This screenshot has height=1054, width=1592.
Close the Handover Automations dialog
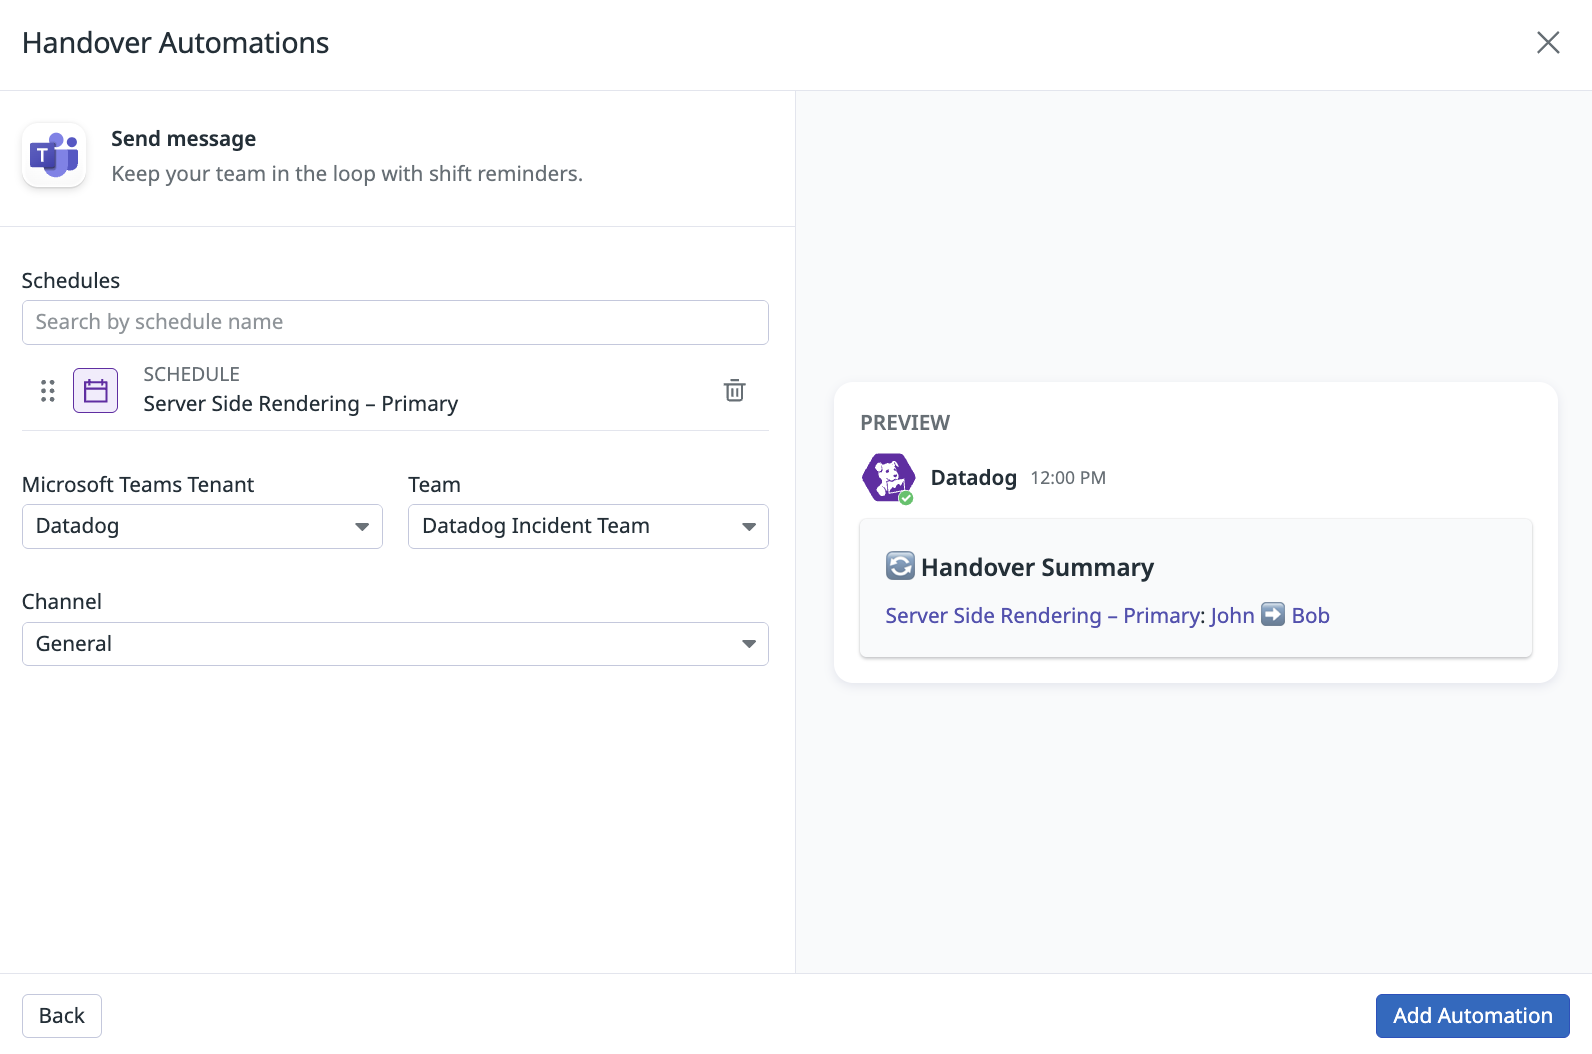[x=1547, y=43]
